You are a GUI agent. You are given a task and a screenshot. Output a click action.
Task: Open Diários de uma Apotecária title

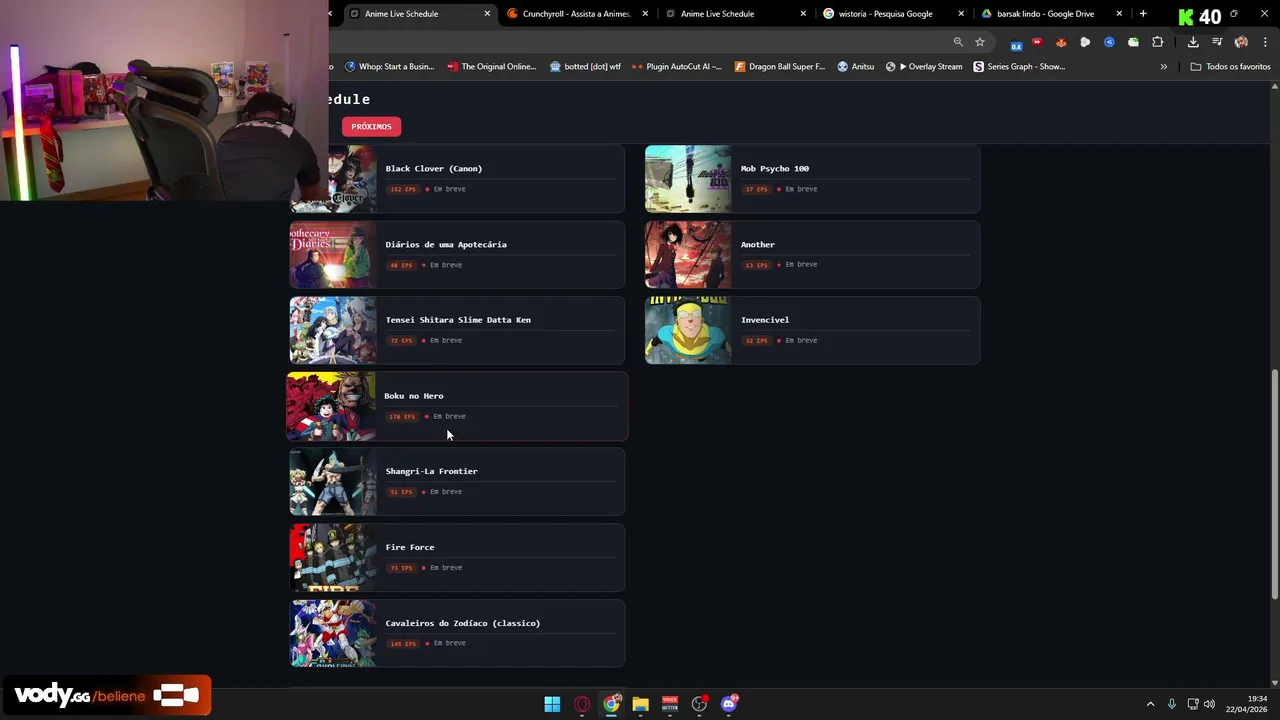(x=446, y=244)
